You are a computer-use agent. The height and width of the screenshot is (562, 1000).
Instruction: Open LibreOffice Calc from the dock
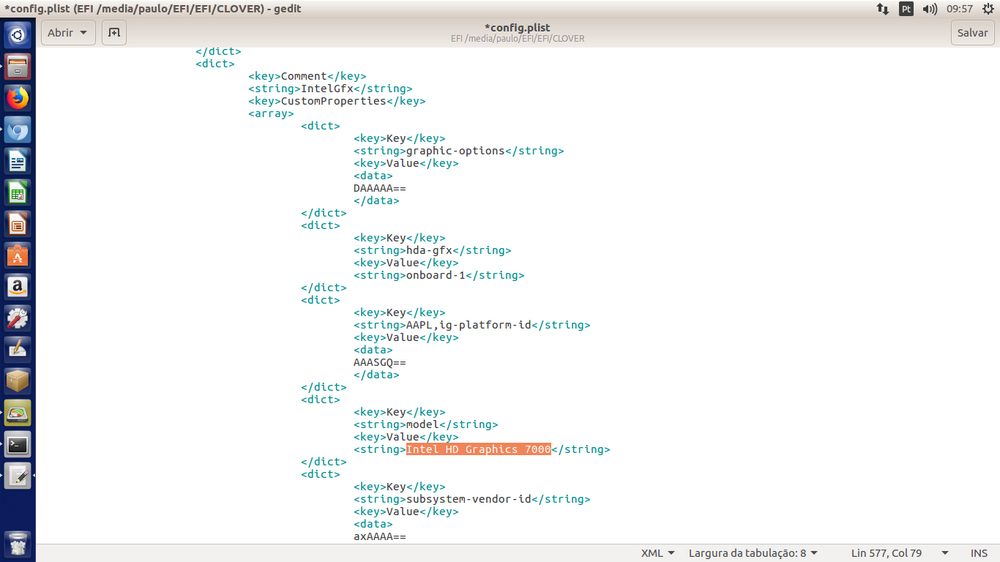pos(18,193)
